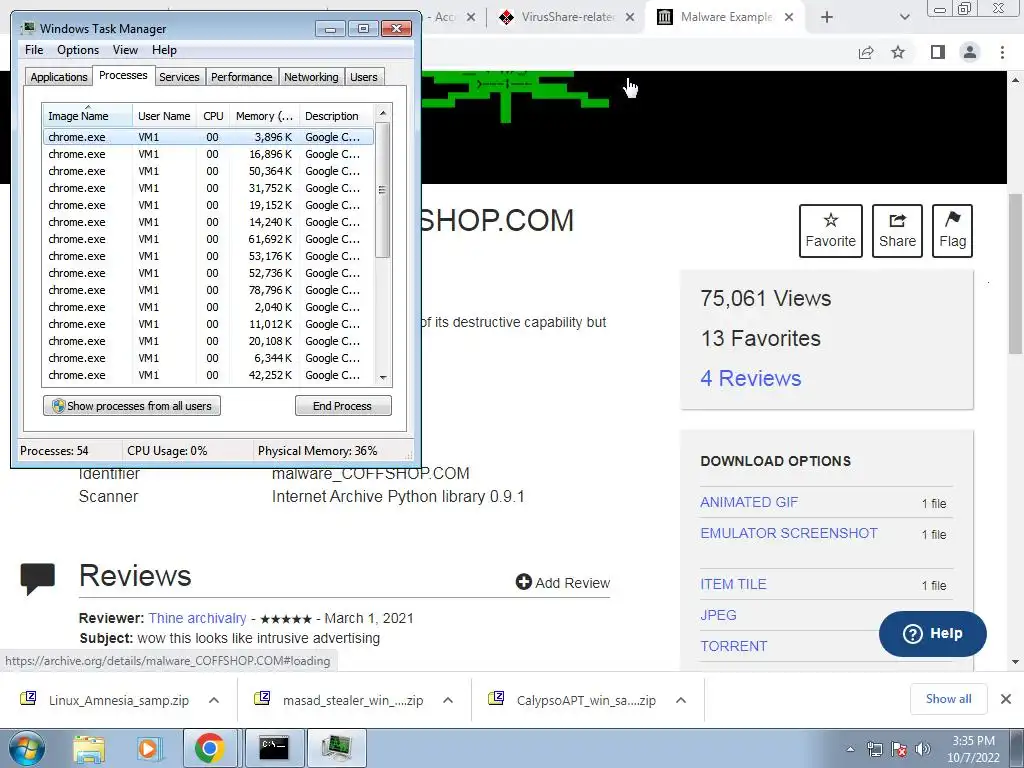Click the network tray icon
The height and width of the screenshot is (768, 1024).
pos(874,748)
